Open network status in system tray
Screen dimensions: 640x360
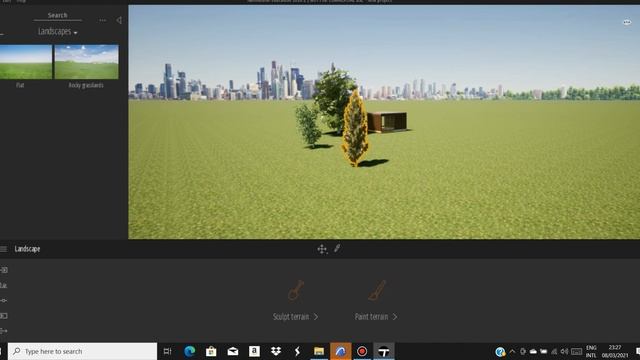click(554, 351)
